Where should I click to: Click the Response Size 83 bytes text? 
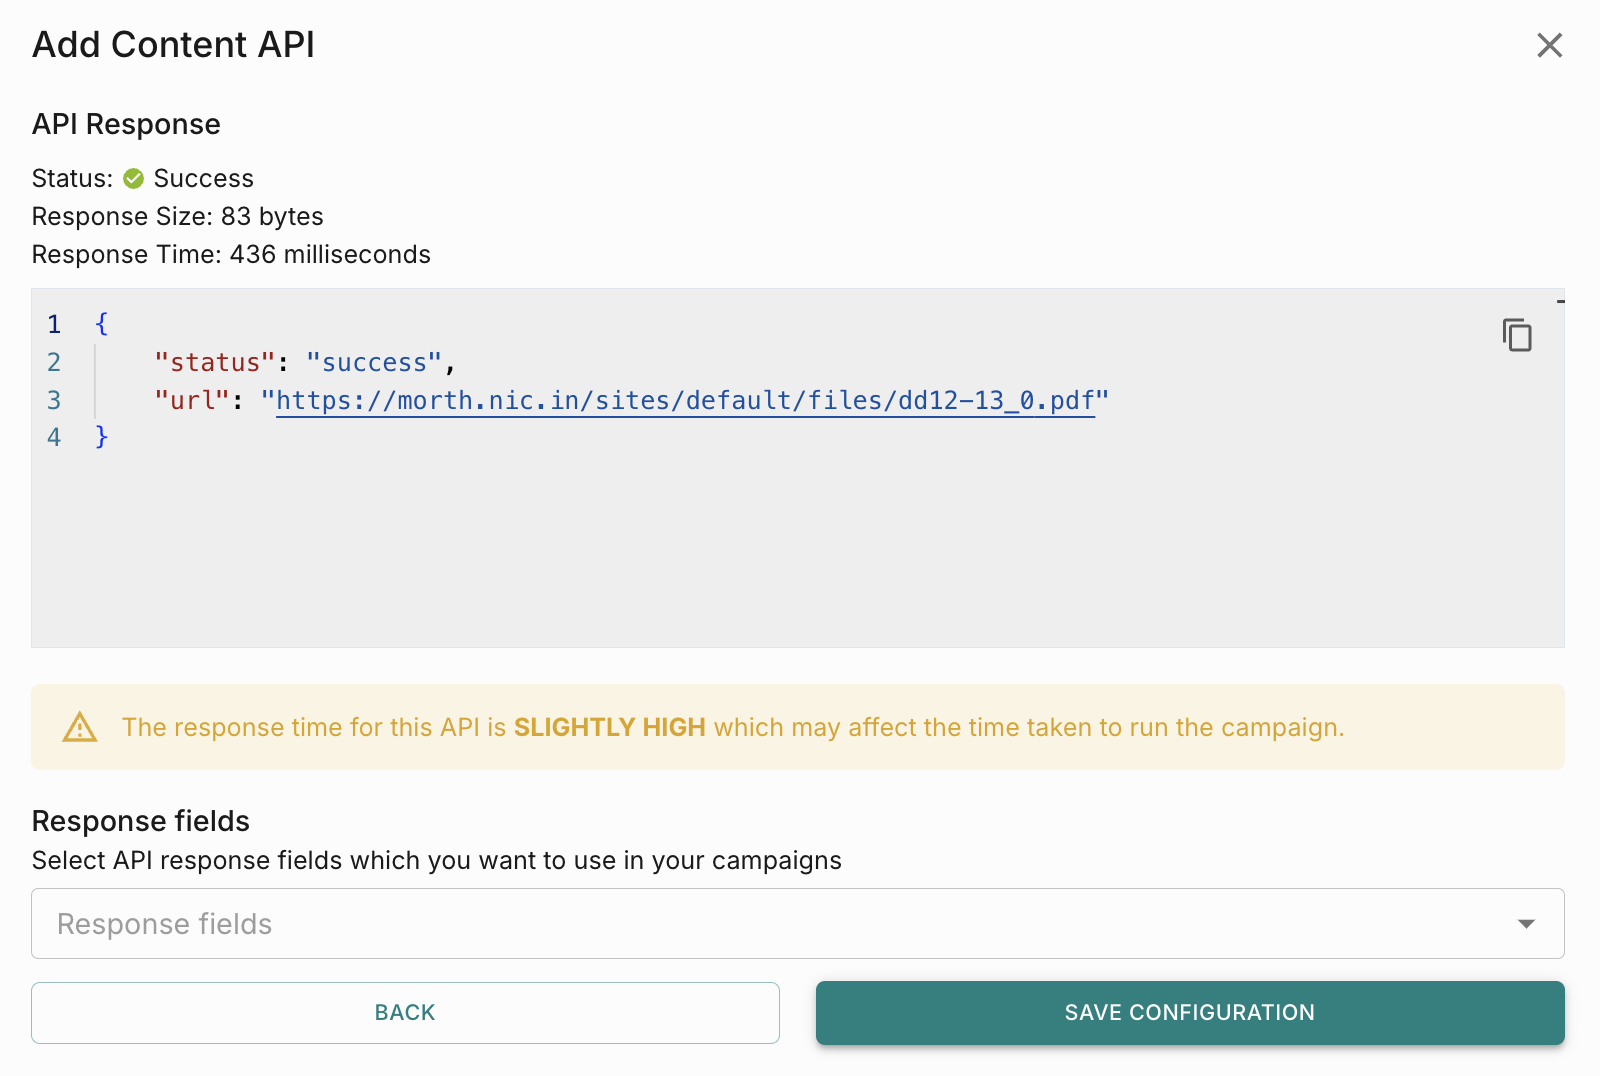click(x=178, y=217)
